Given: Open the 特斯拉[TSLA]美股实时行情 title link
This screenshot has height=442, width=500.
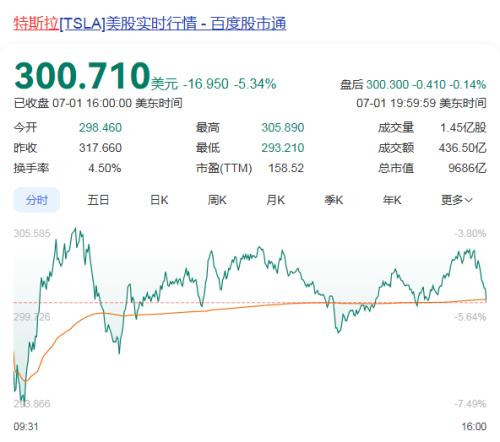Looking at the screenshot, I should tap(150, 24).
